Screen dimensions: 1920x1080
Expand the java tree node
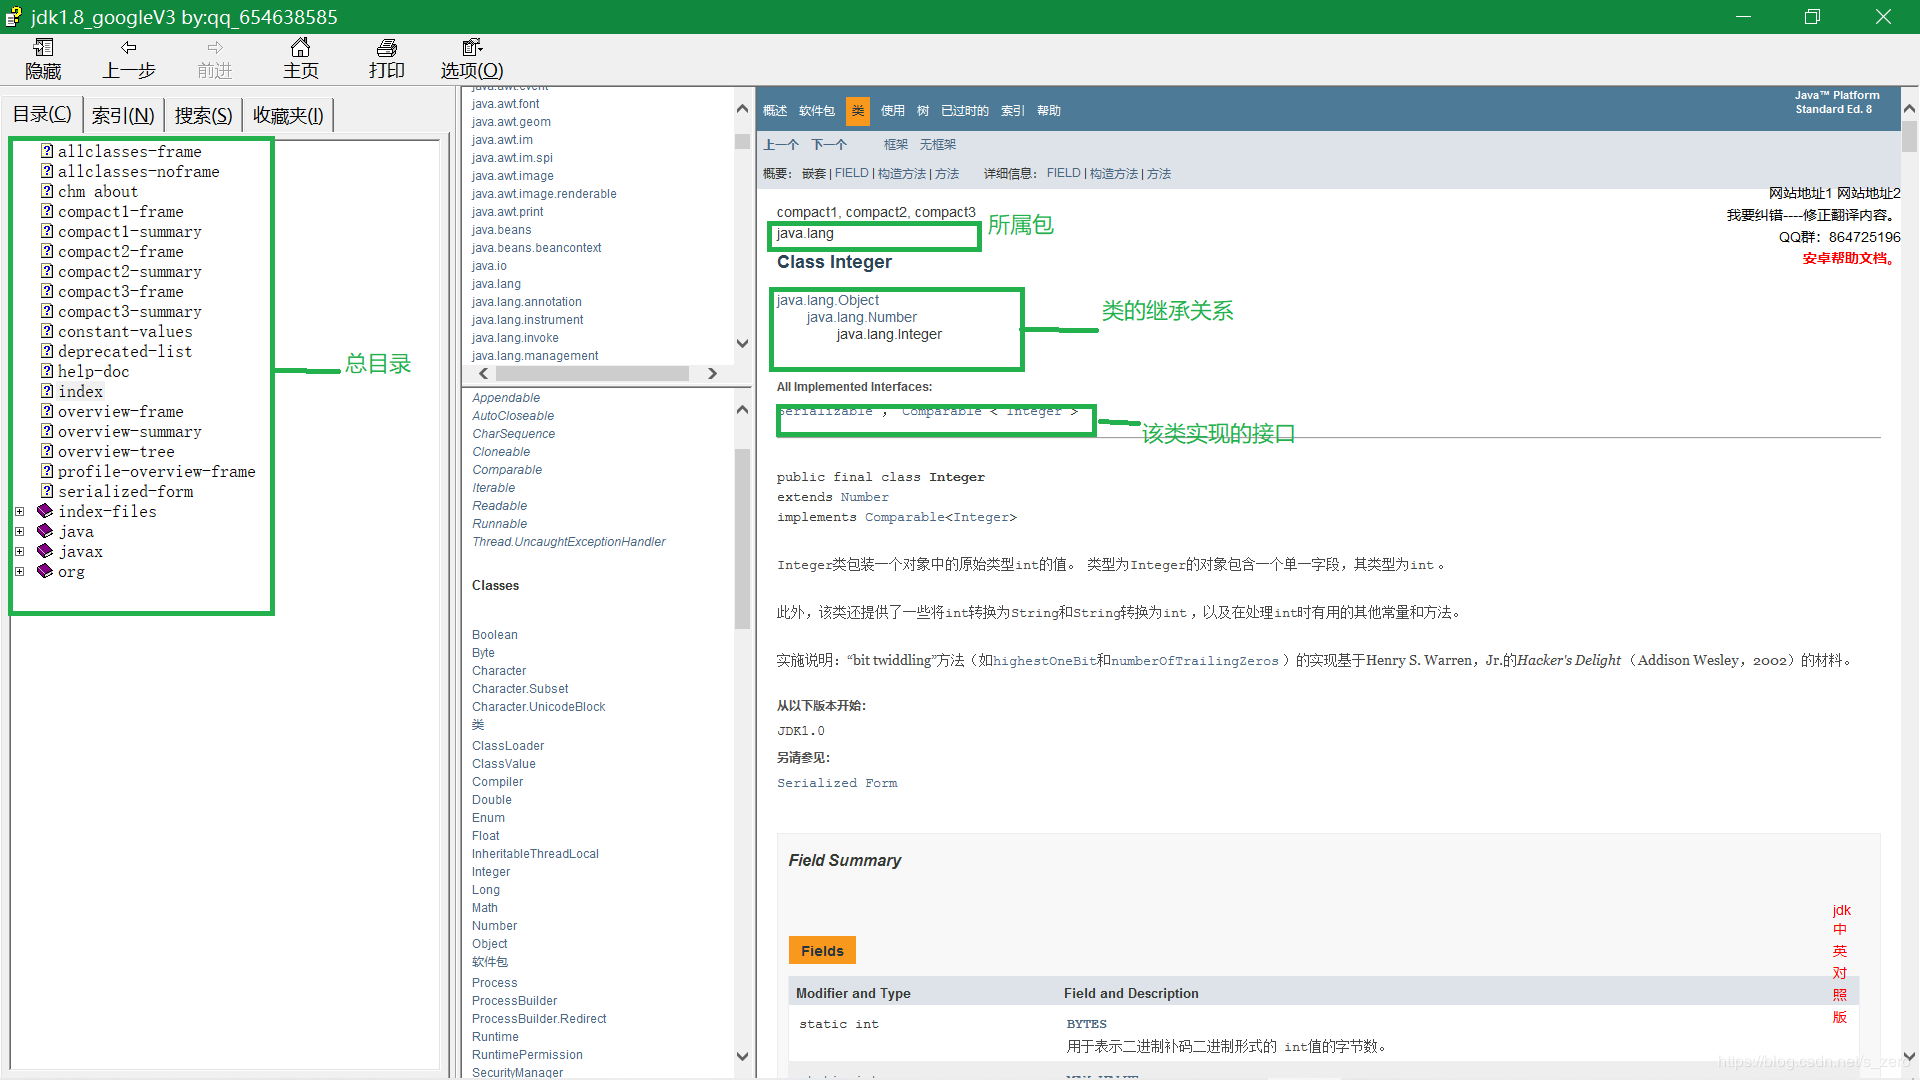click(x=19, y=531)
